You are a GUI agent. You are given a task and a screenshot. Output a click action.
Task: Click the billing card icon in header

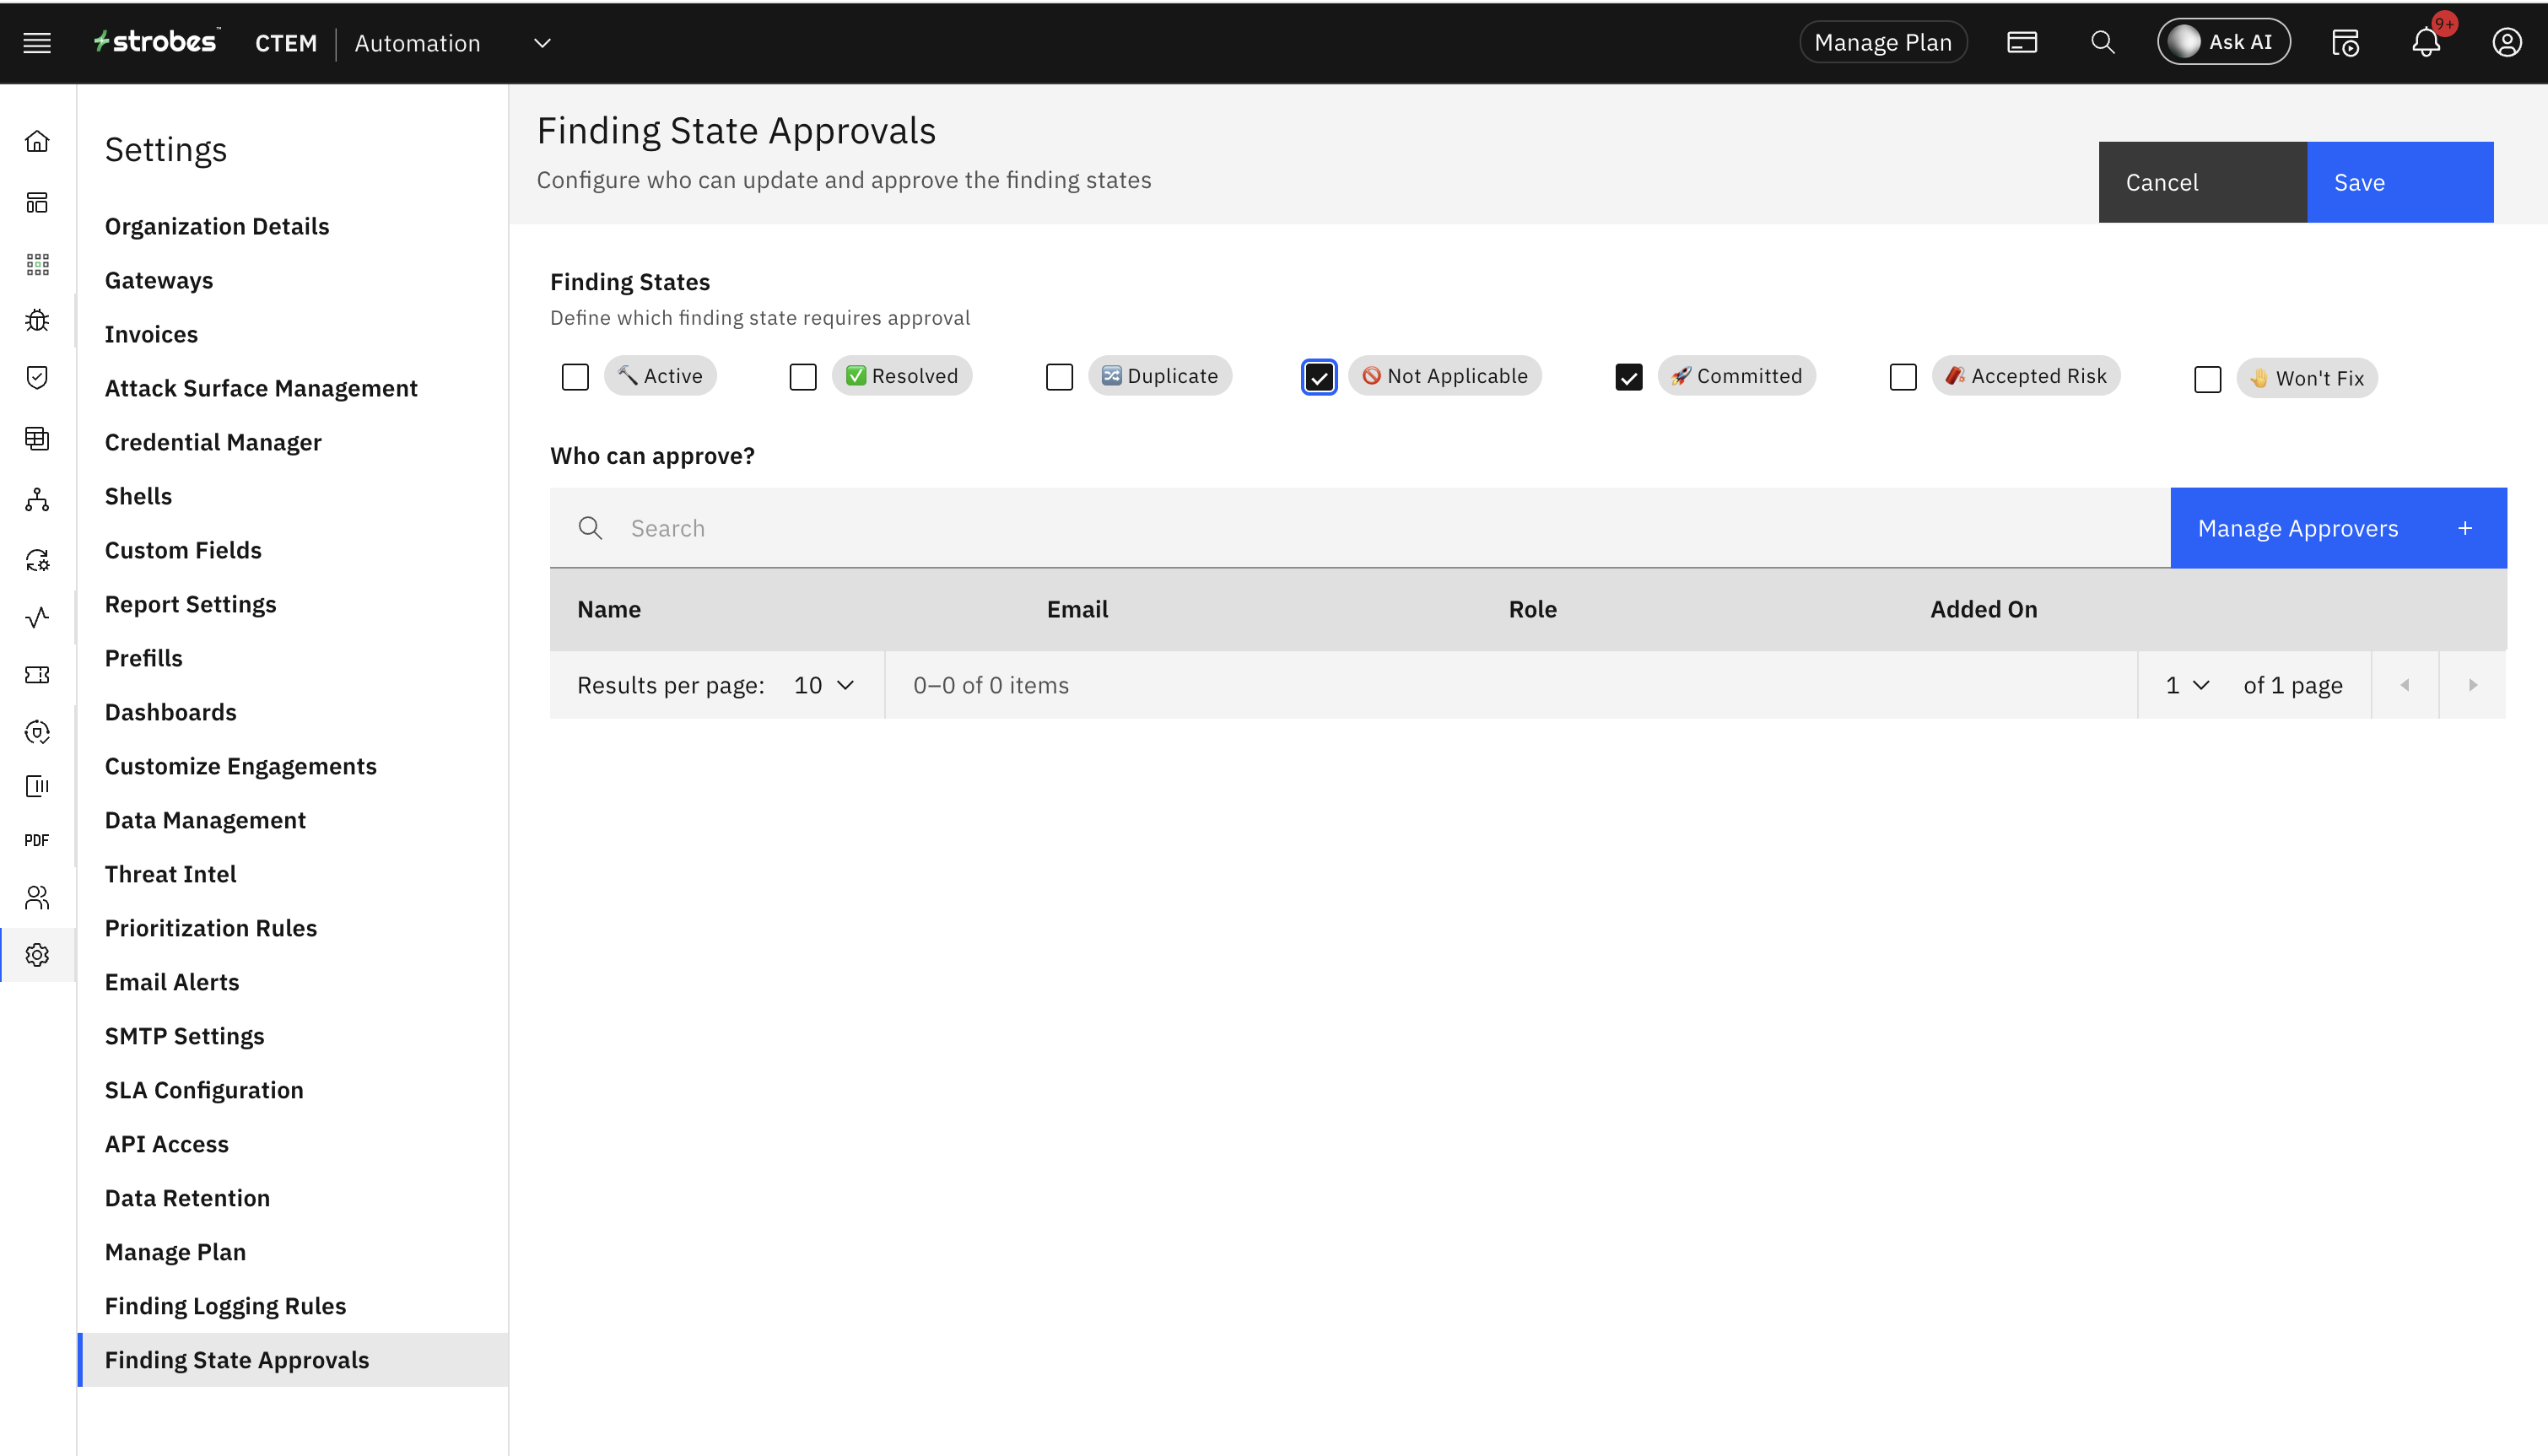pyautogui.click(x=2021, y=42)
